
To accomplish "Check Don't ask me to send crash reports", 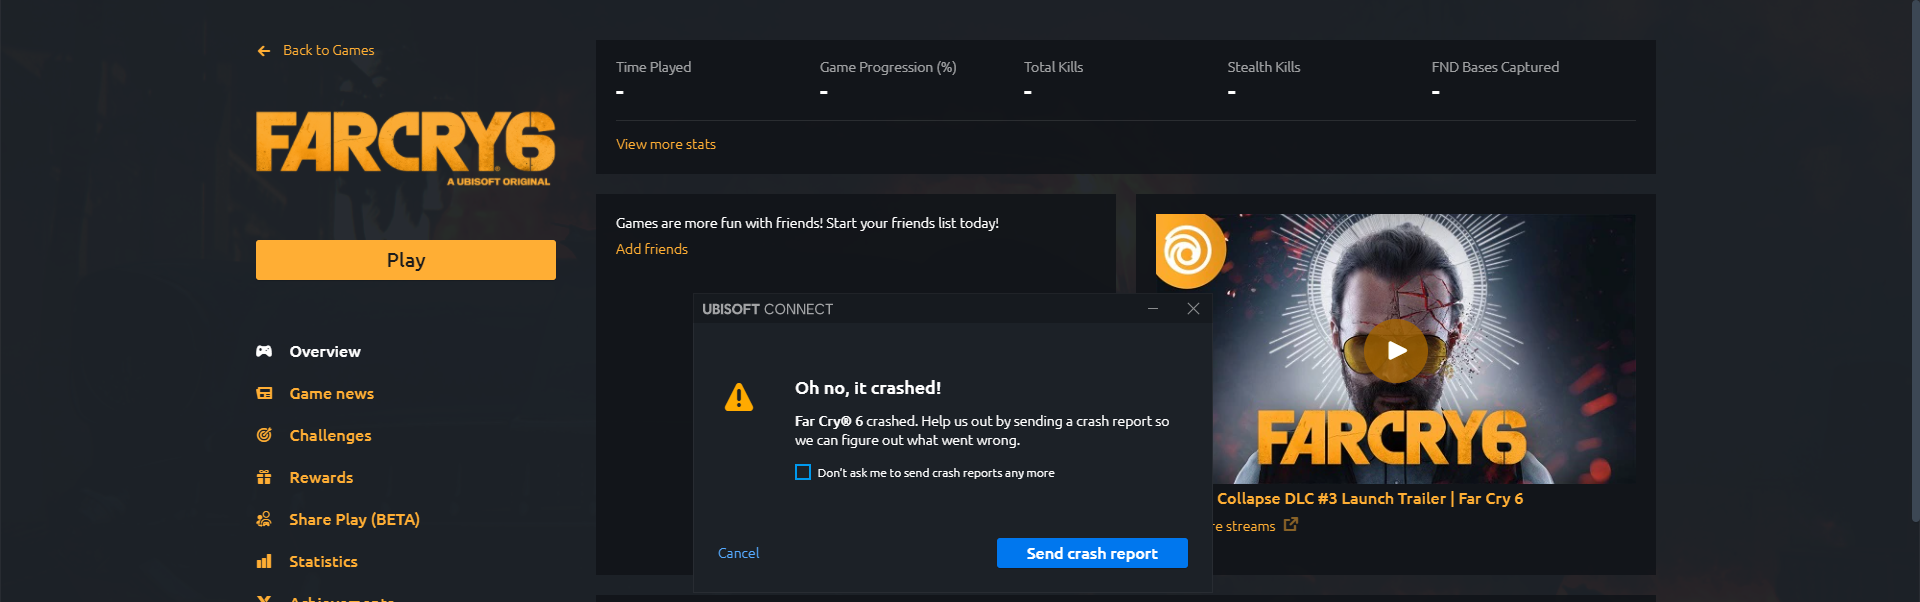I will tap(803, 472).
